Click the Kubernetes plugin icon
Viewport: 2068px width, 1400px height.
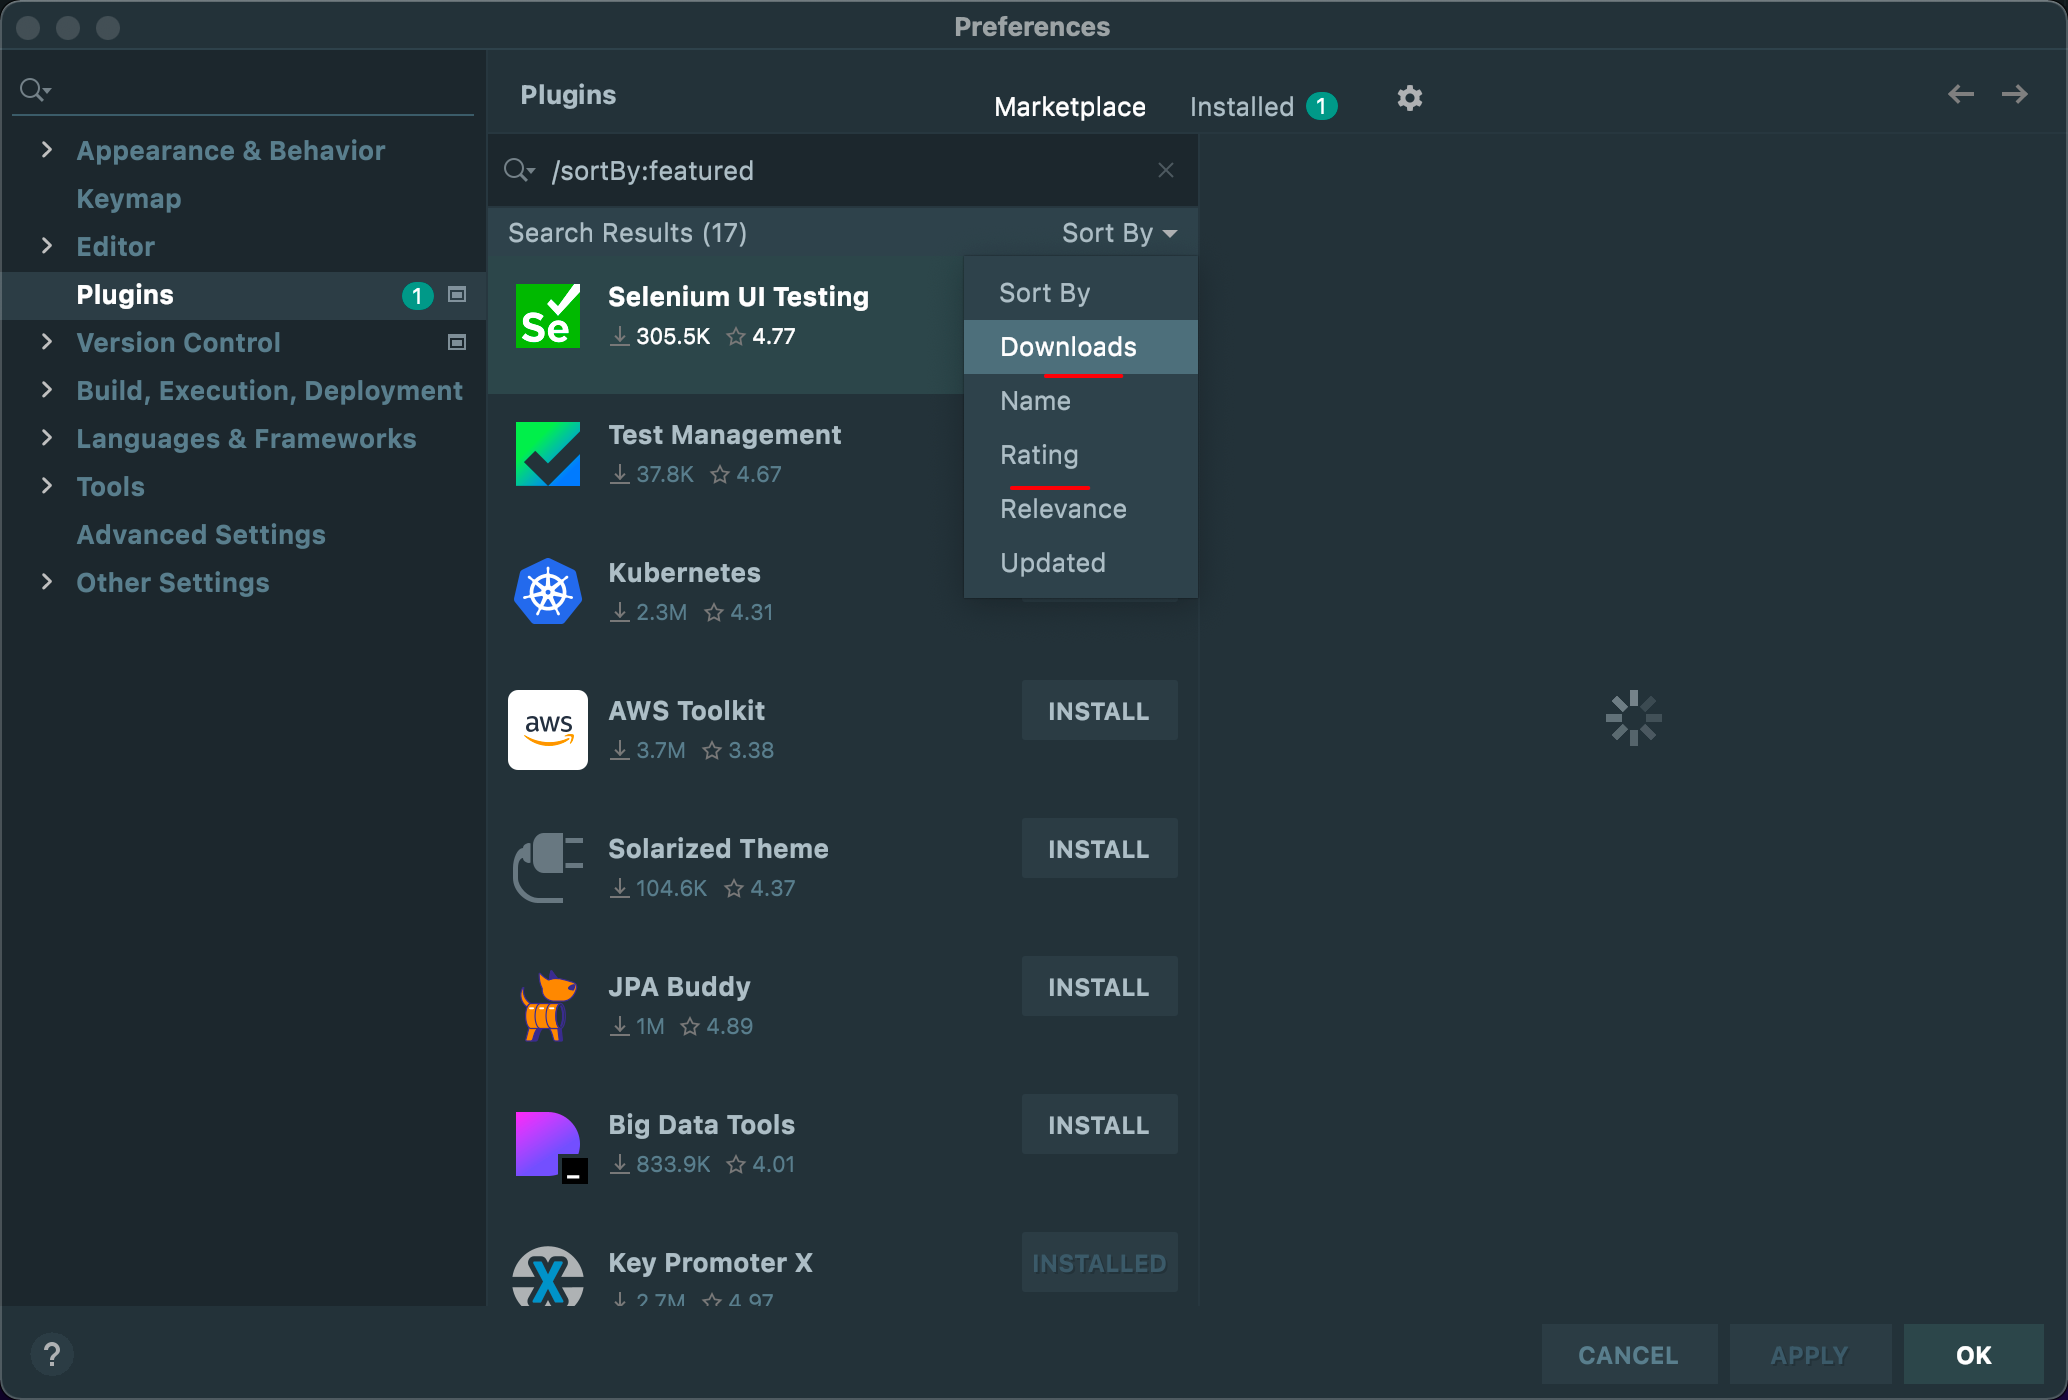pyautogui.click(x=547, y=592)
